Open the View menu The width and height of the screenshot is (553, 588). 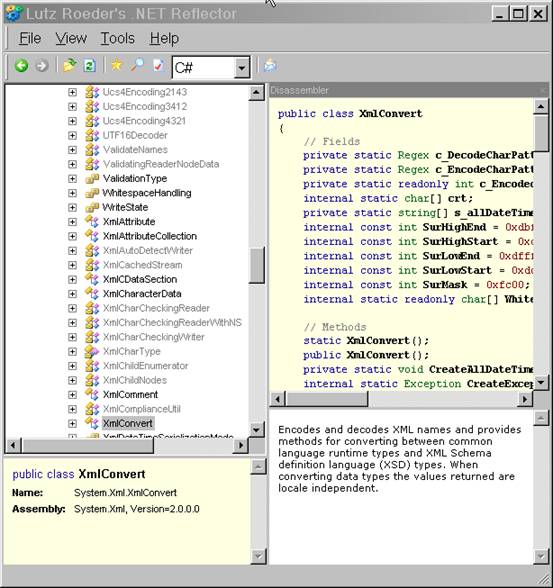tap(71, 38)
